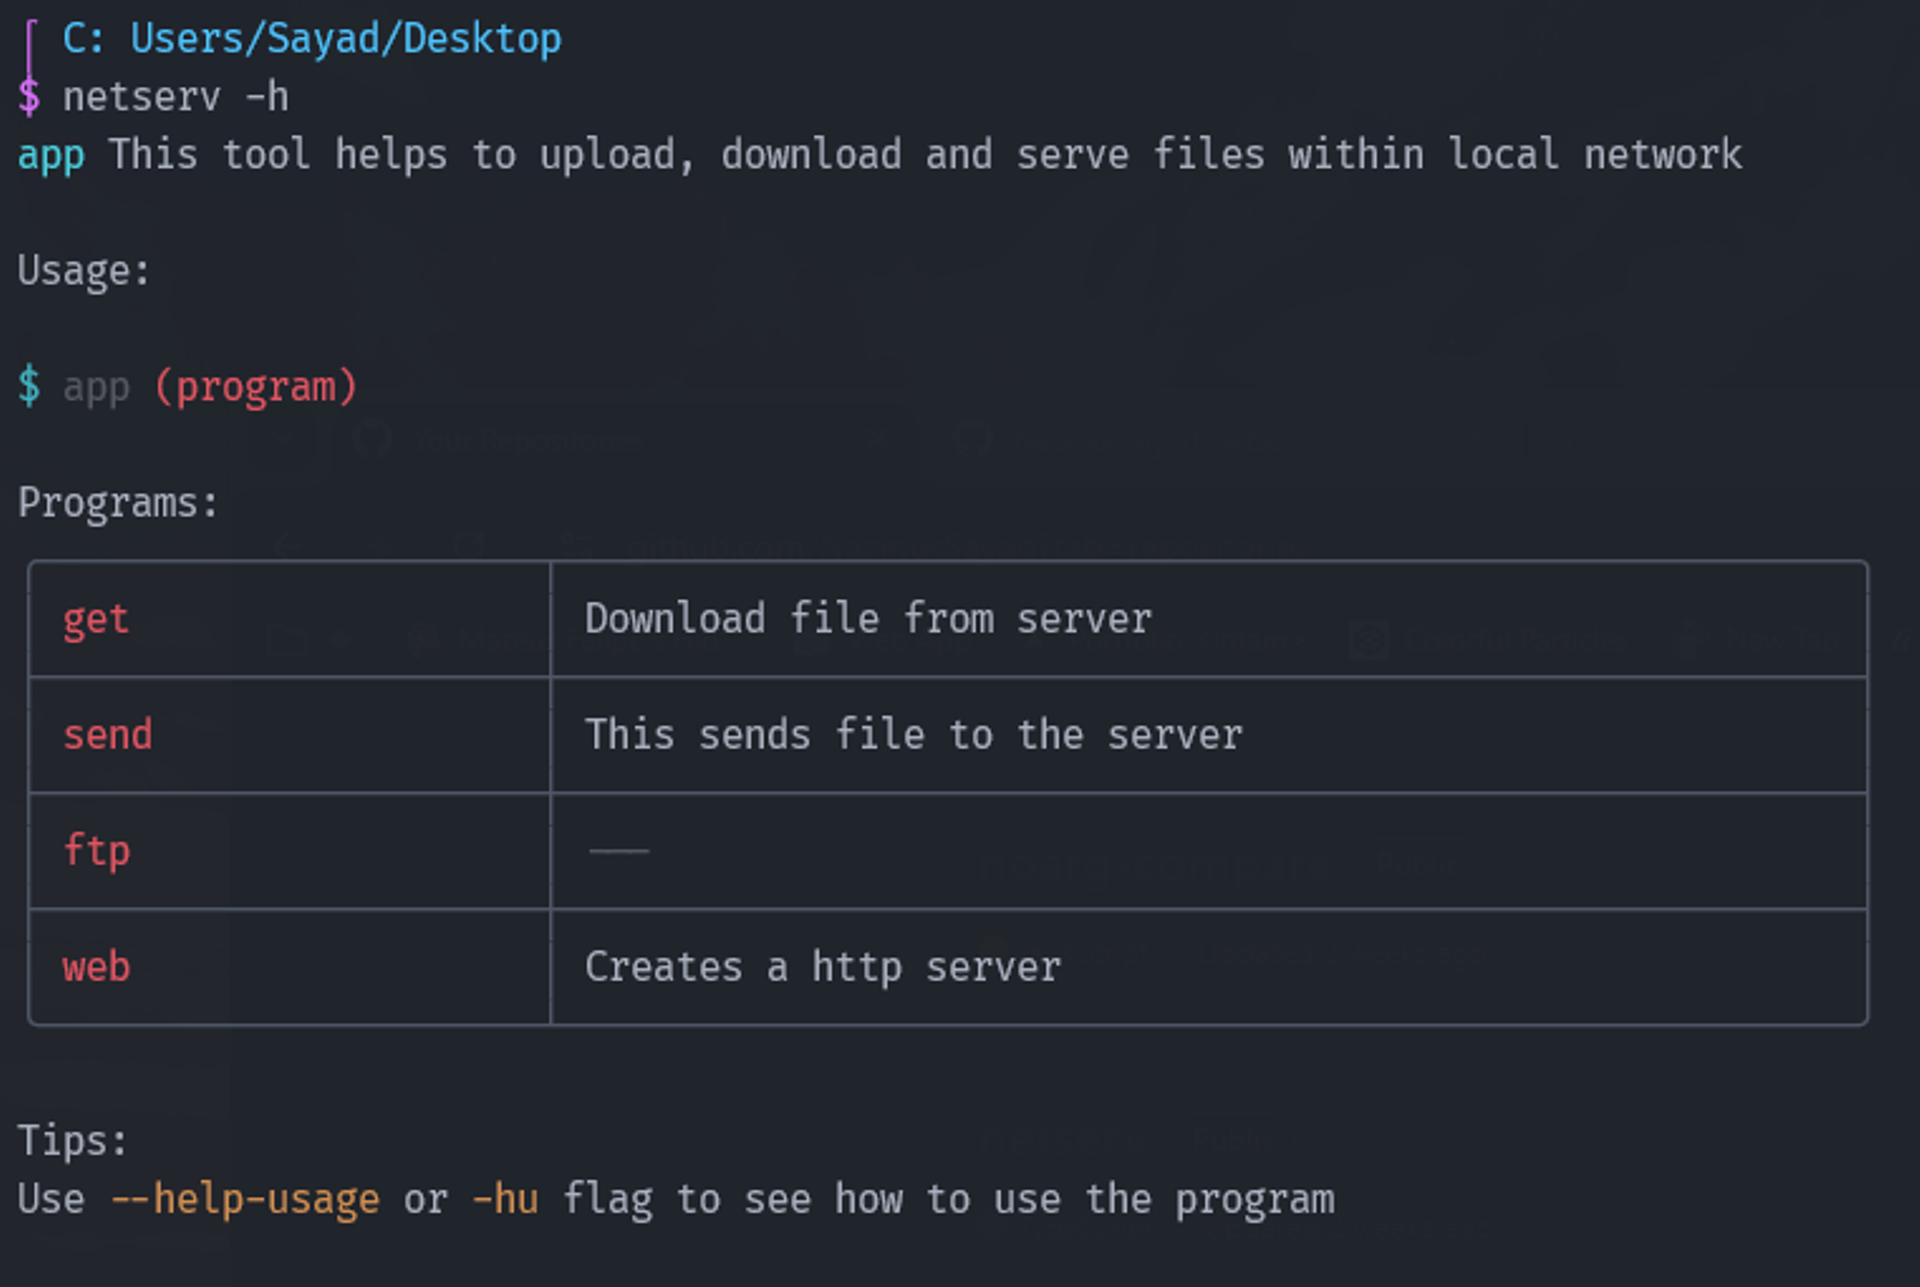Click the 'get' download command icon
Image resolution: width=1920 pixels, height=1287 pixels.
[x=93, y=619]
